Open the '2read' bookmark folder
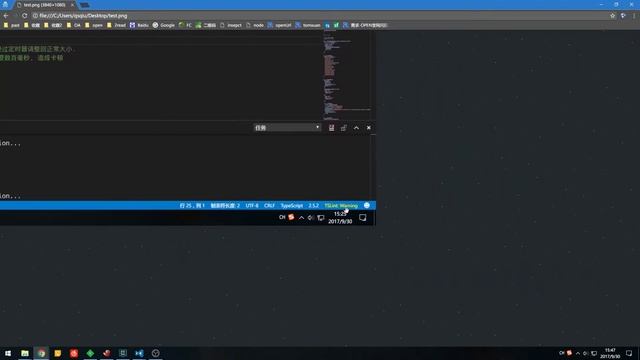The height and width of the screenshot is (360, 640). pyautogui.click(x=116, y=25)
